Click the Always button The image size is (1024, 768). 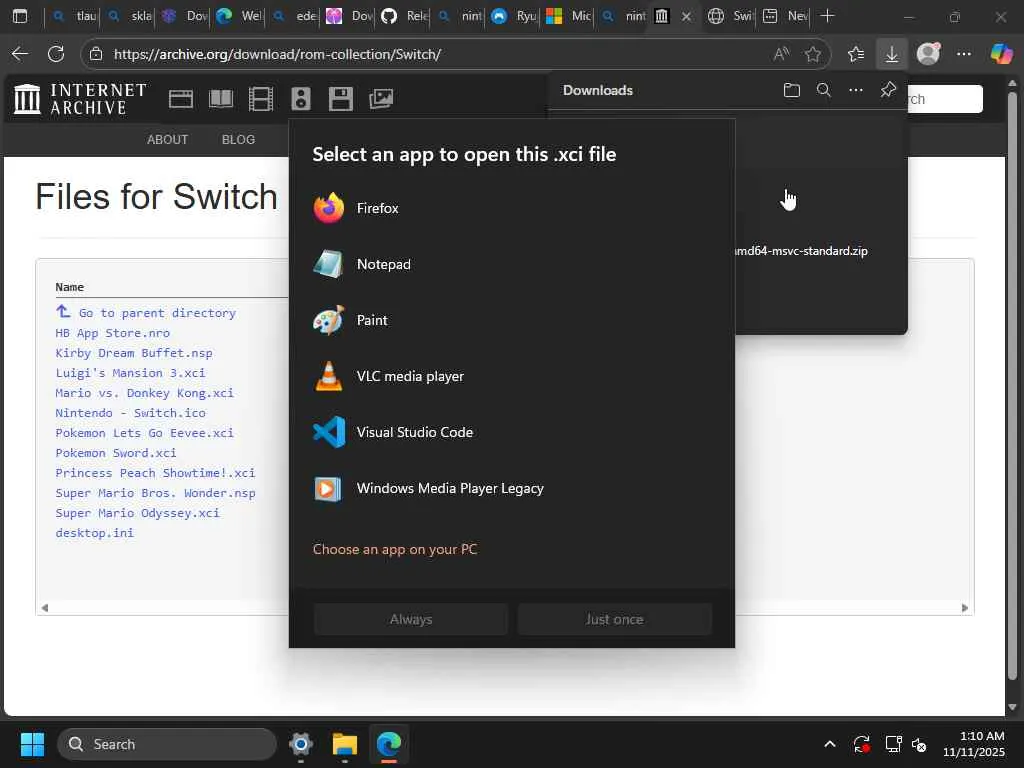pyautogui.click(x=411, y=619)
